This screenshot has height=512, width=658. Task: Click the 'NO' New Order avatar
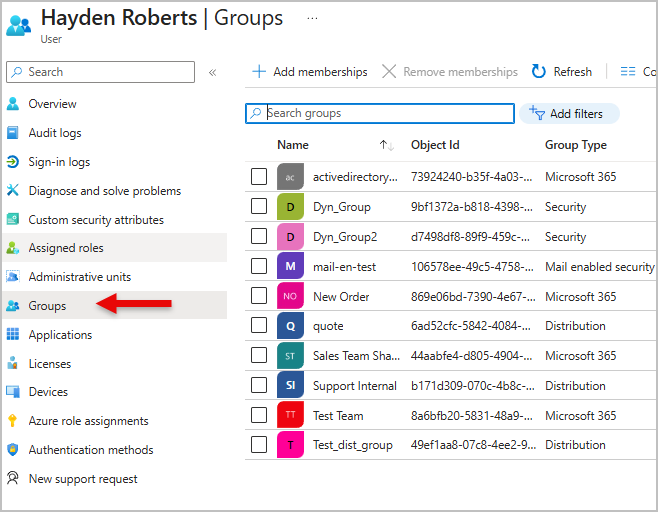(x=290, y=296)
